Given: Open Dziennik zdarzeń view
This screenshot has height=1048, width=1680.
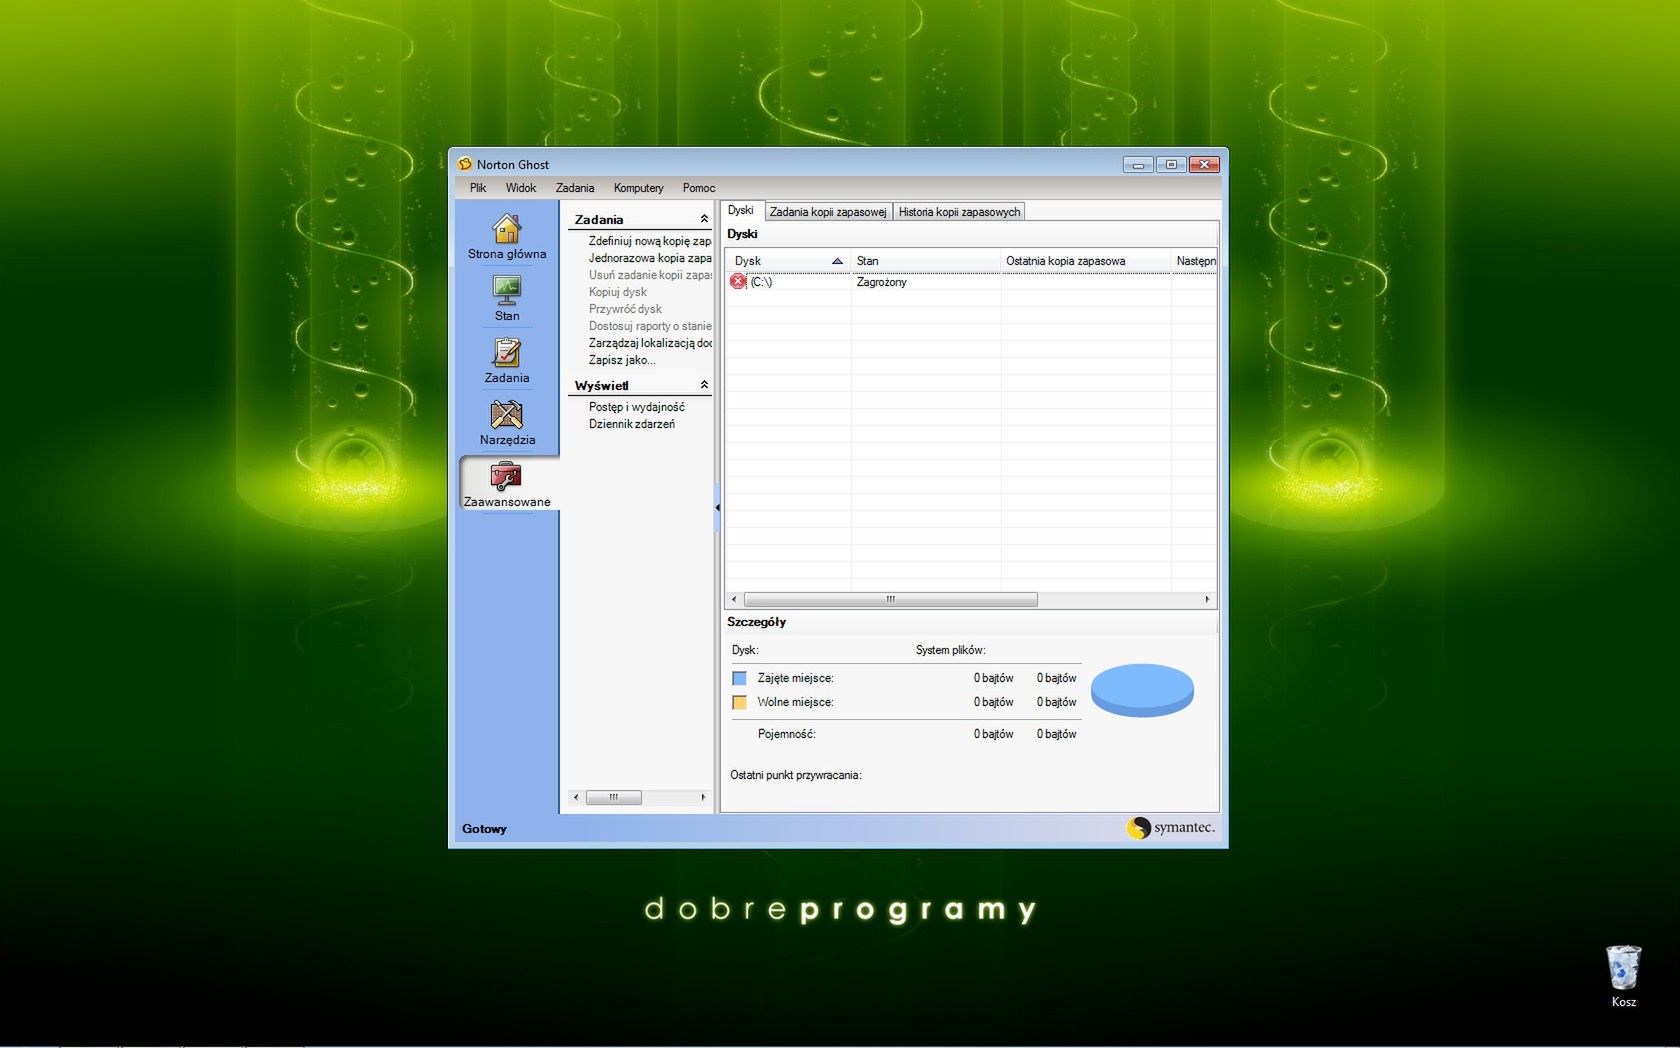Looking at the screenshot, I should click(632, 424).
